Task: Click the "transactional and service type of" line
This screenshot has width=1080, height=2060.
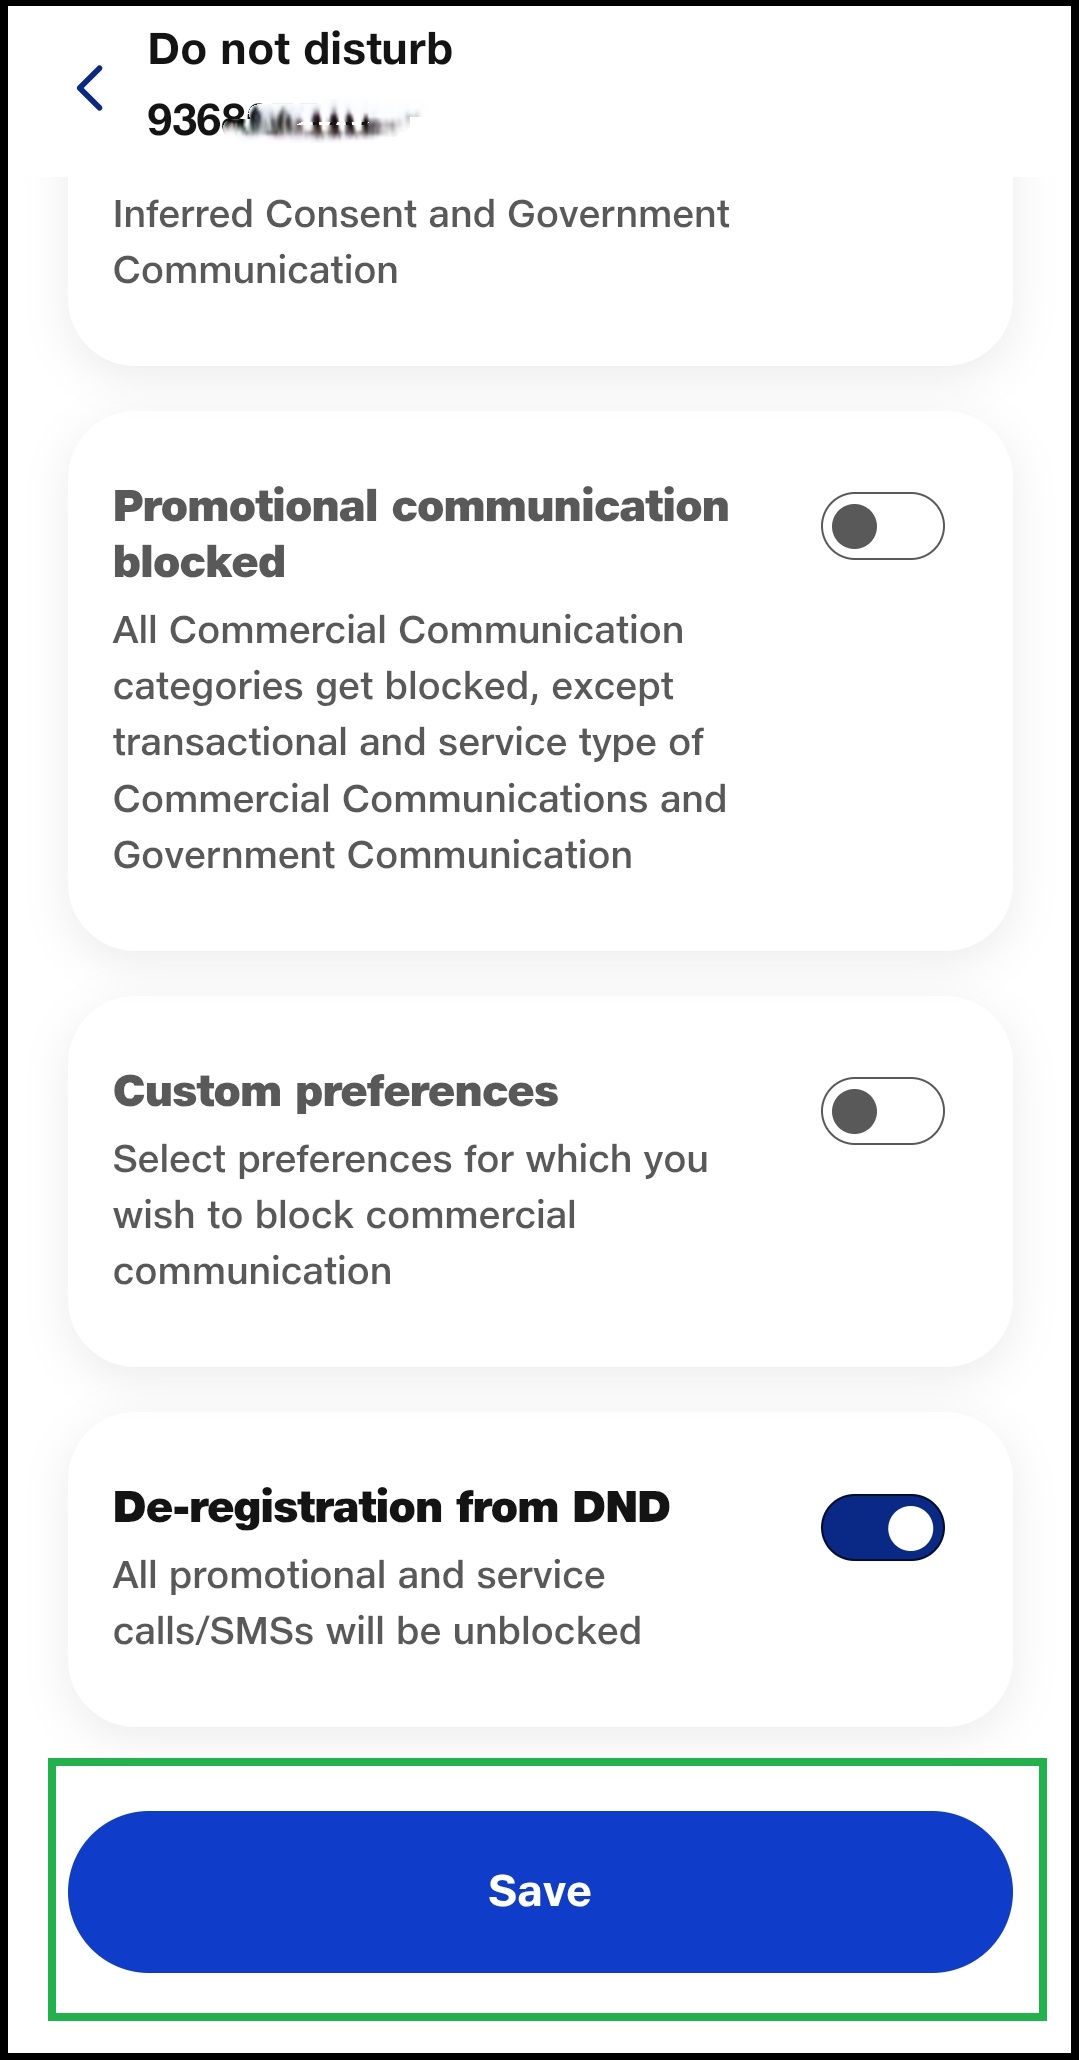Action: [x=408, y=742]
